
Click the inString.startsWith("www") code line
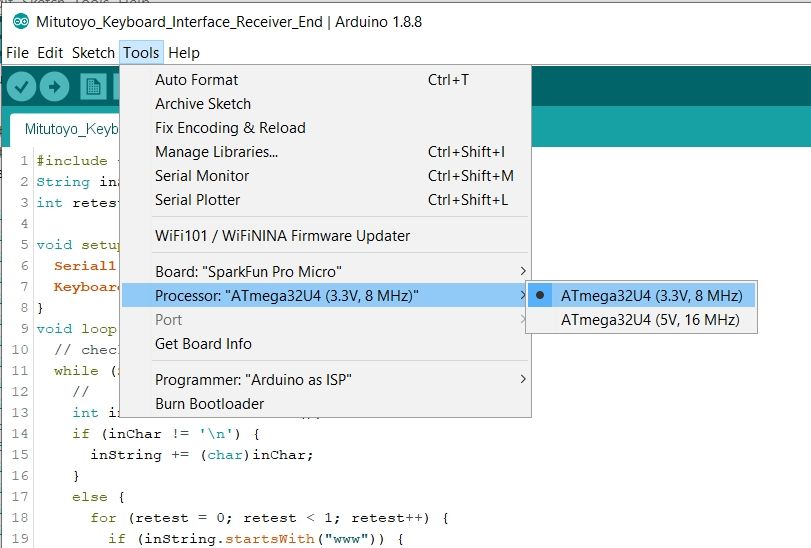click(256, 539)
